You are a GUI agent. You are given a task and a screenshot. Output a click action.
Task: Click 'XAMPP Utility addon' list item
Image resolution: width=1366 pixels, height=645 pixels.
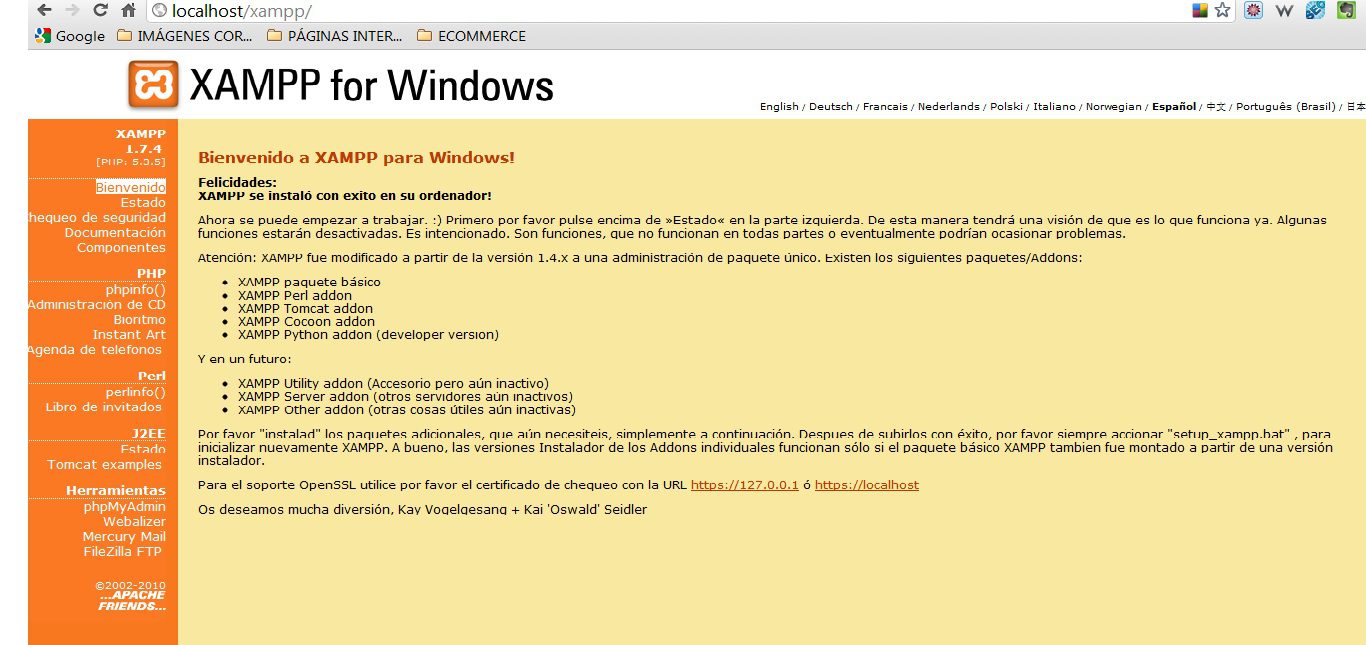coord(393,384)
